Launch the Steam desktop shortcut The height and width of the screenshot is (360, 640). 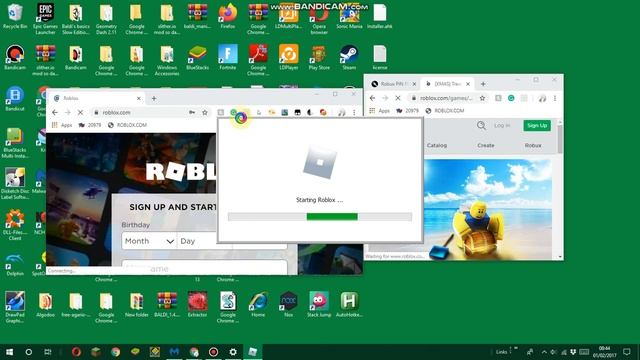tap(349, 57)
